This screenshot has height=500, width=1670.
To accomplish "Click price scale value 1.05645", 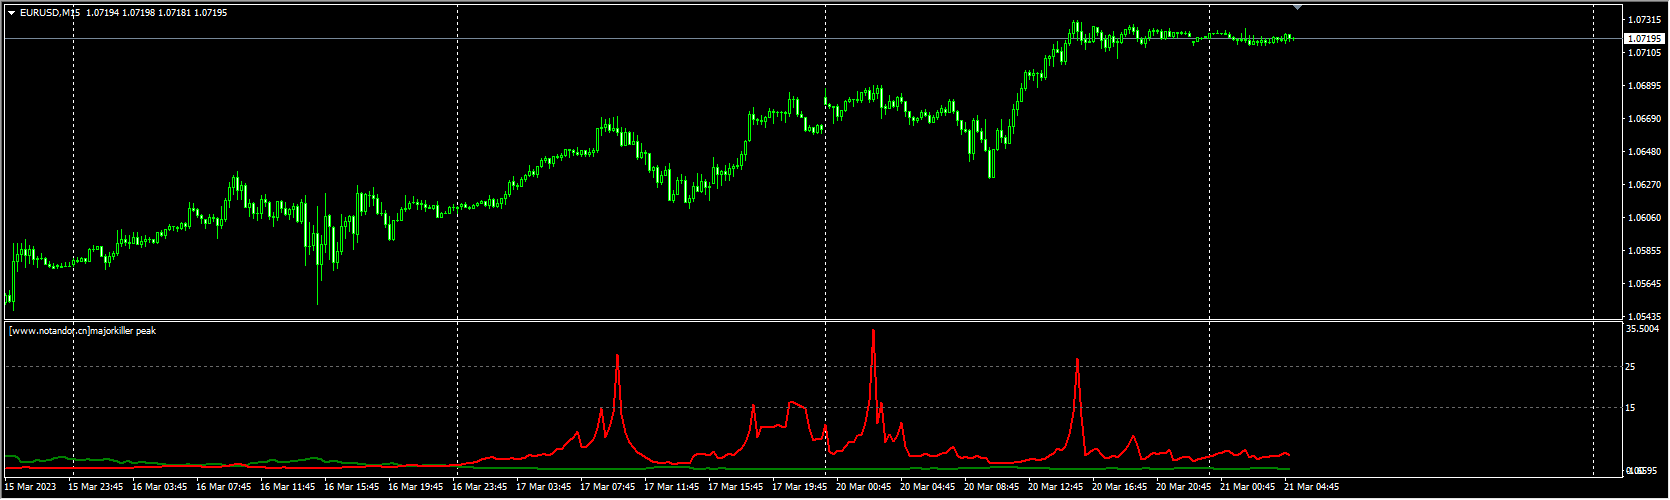I will tap(1644, 284).
